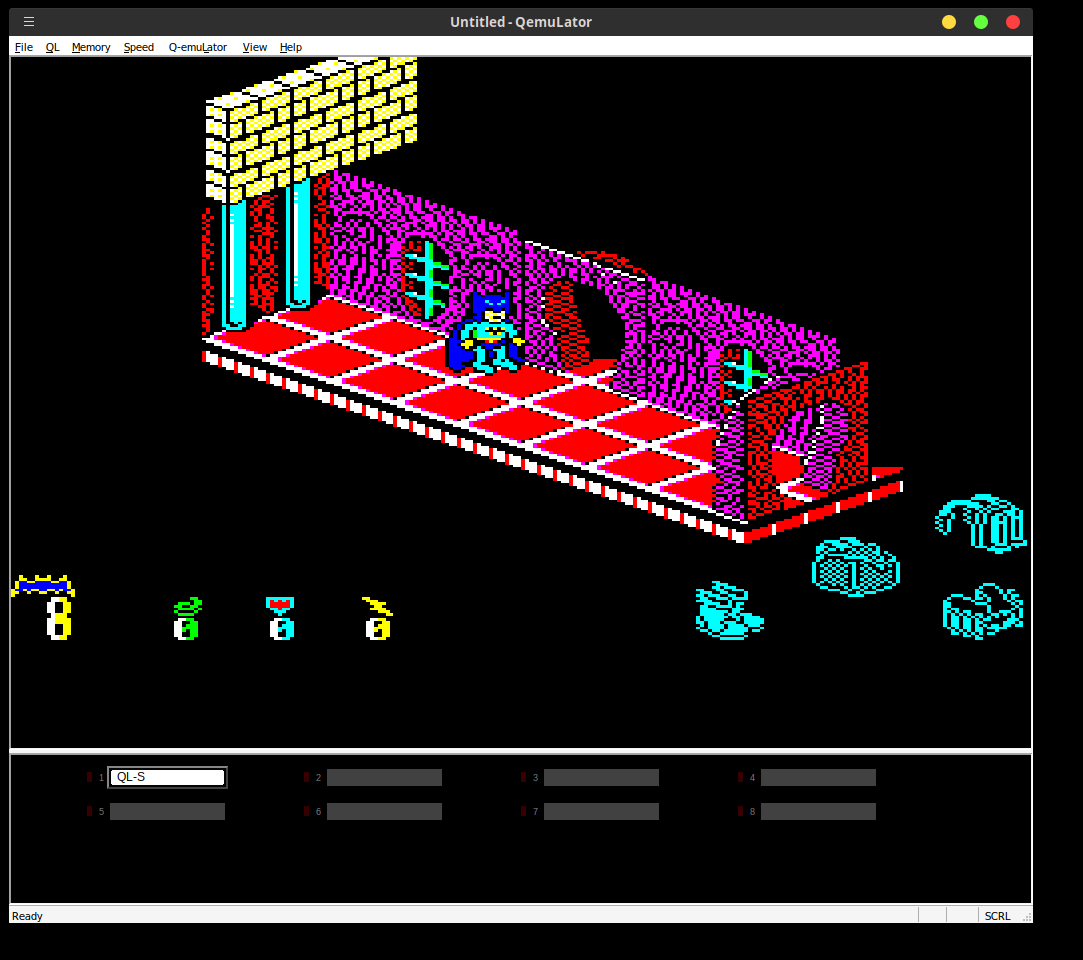Screen dimensions: 1083x960
Task: Open the hamburger menu in title bar
Action: pyautogui.click(x=29, y=21)
